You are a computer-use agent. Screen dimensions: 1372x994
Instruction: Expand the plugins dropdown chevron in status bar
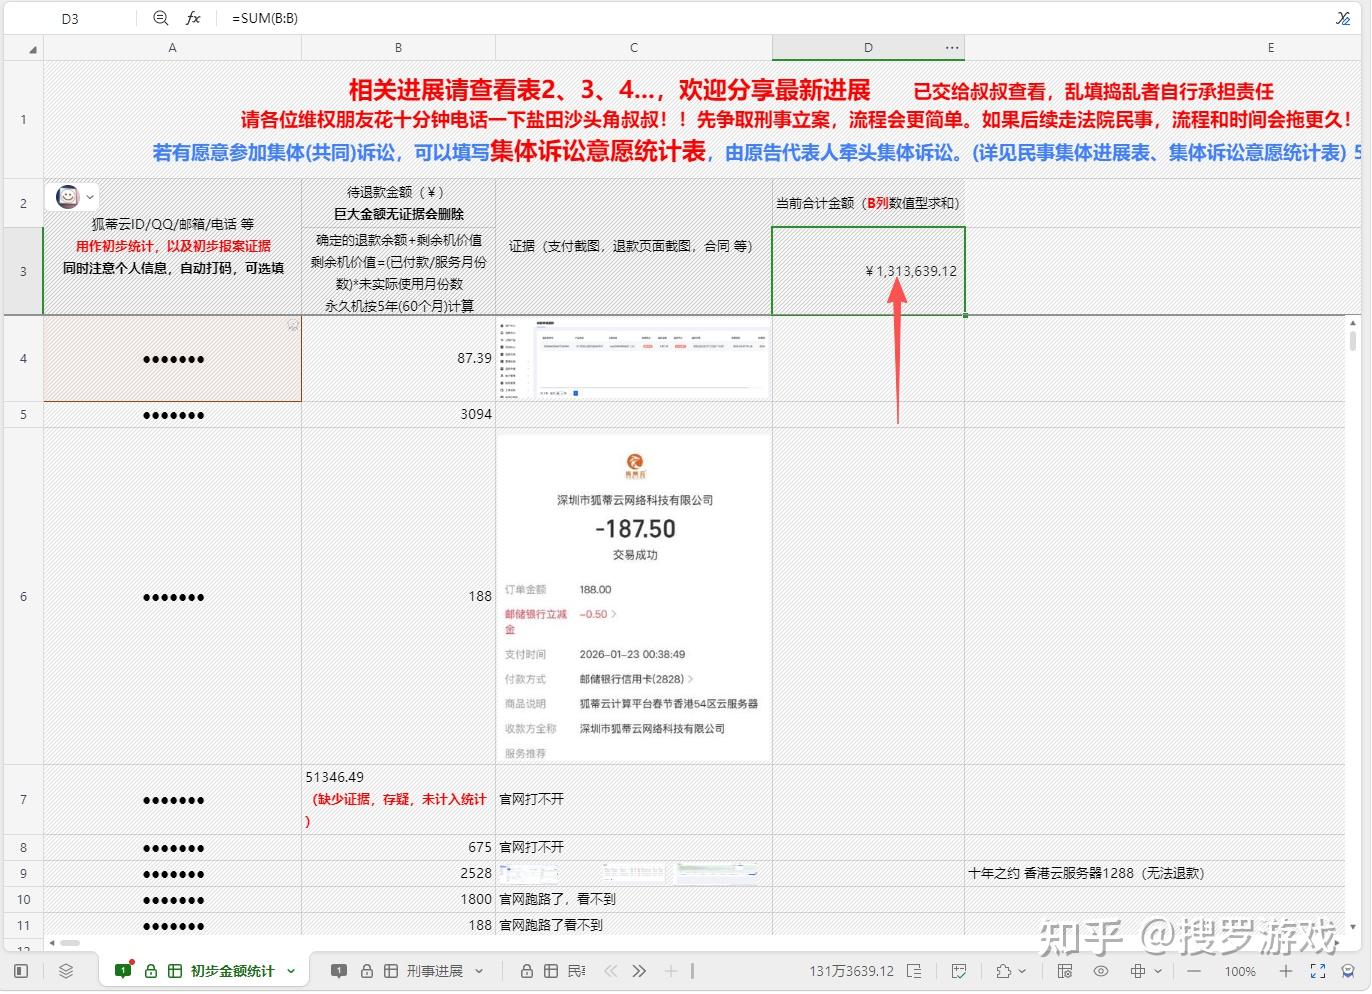(1022, 971)
